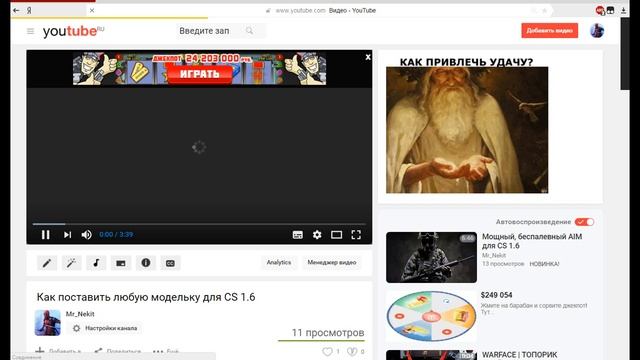Screen dimensions: 640x360
Task: Open the info cards icon
Action: 146,263
